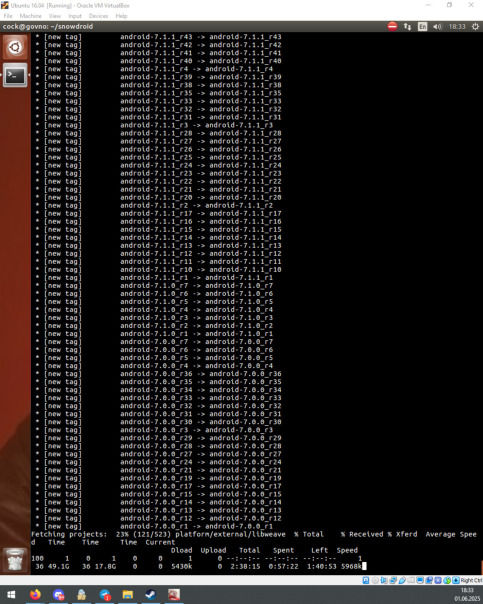Open the VirtualBox Input menu

pos(75,16)
